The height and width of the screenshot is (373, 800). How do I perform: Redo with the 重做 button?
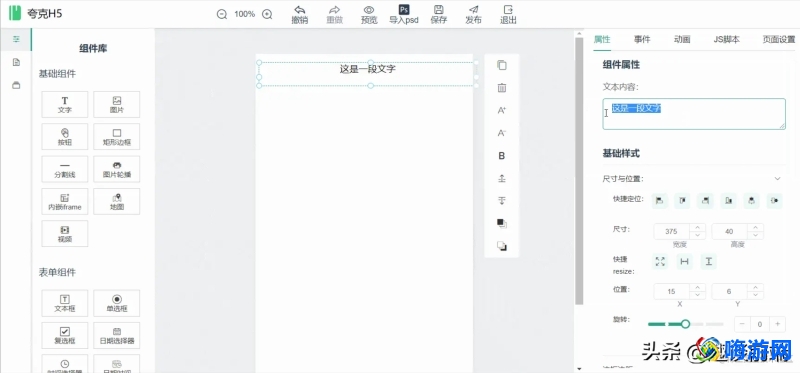[x=334, y=15]
